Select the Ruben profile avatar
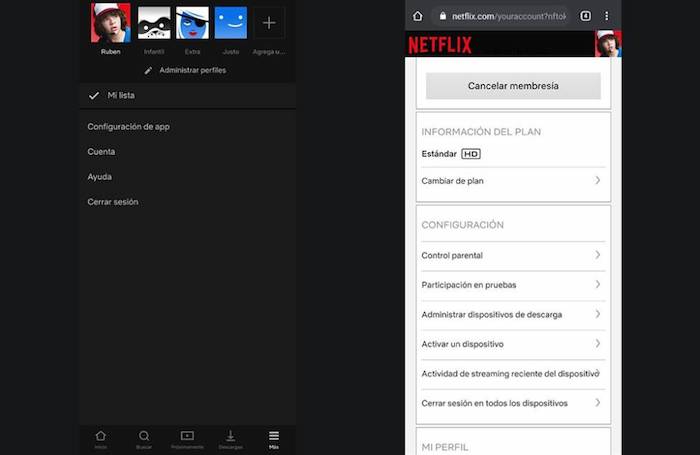The image size is (700, 455). tap(111, 23)
